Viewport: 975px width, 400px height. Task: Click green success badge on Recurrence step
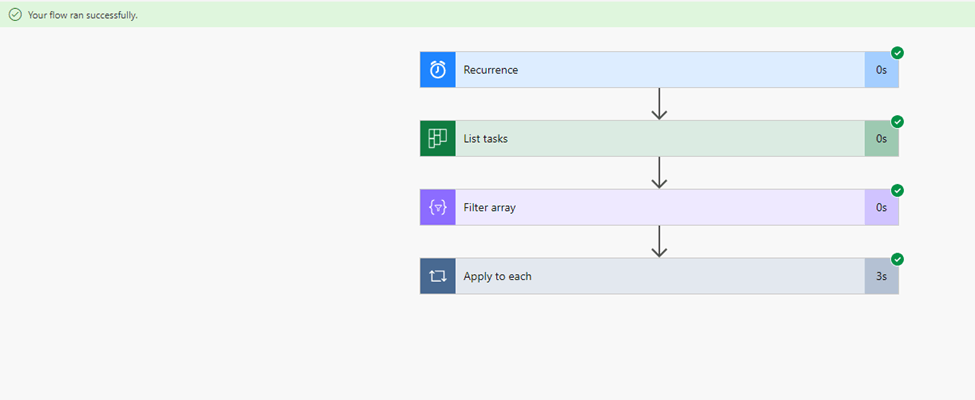pos(897,53)
